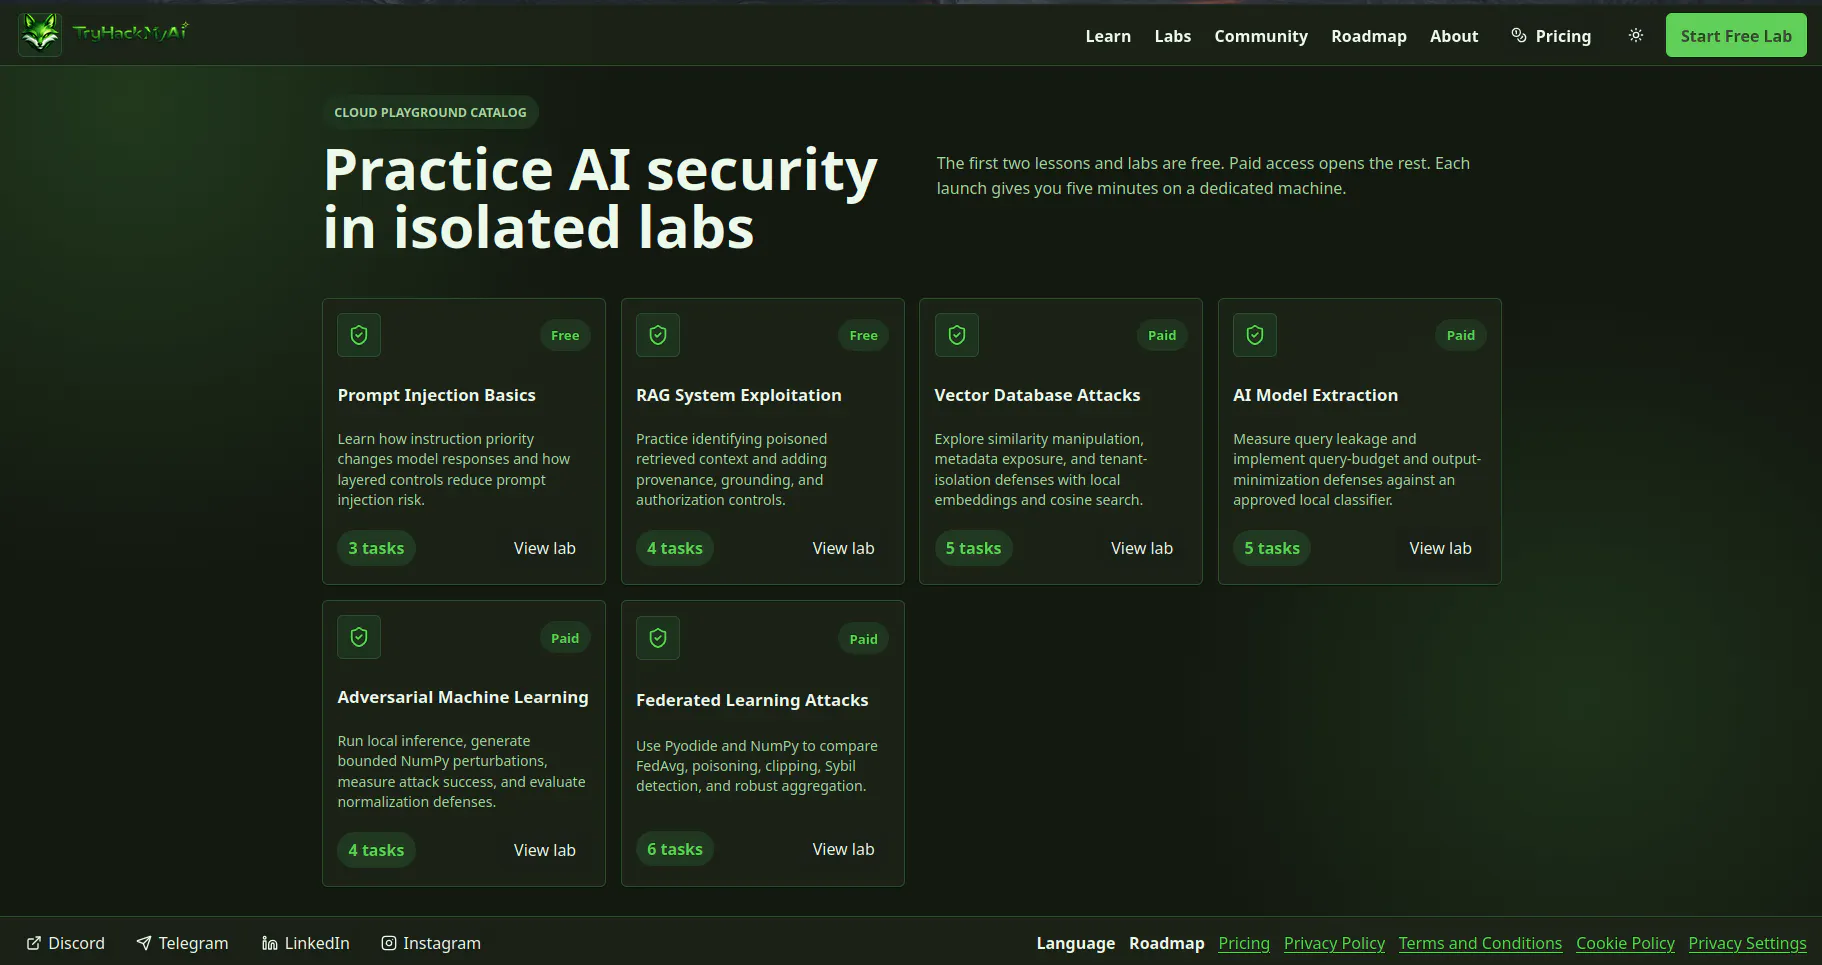Click shield icon on AI Model Extraction card

1255,335
